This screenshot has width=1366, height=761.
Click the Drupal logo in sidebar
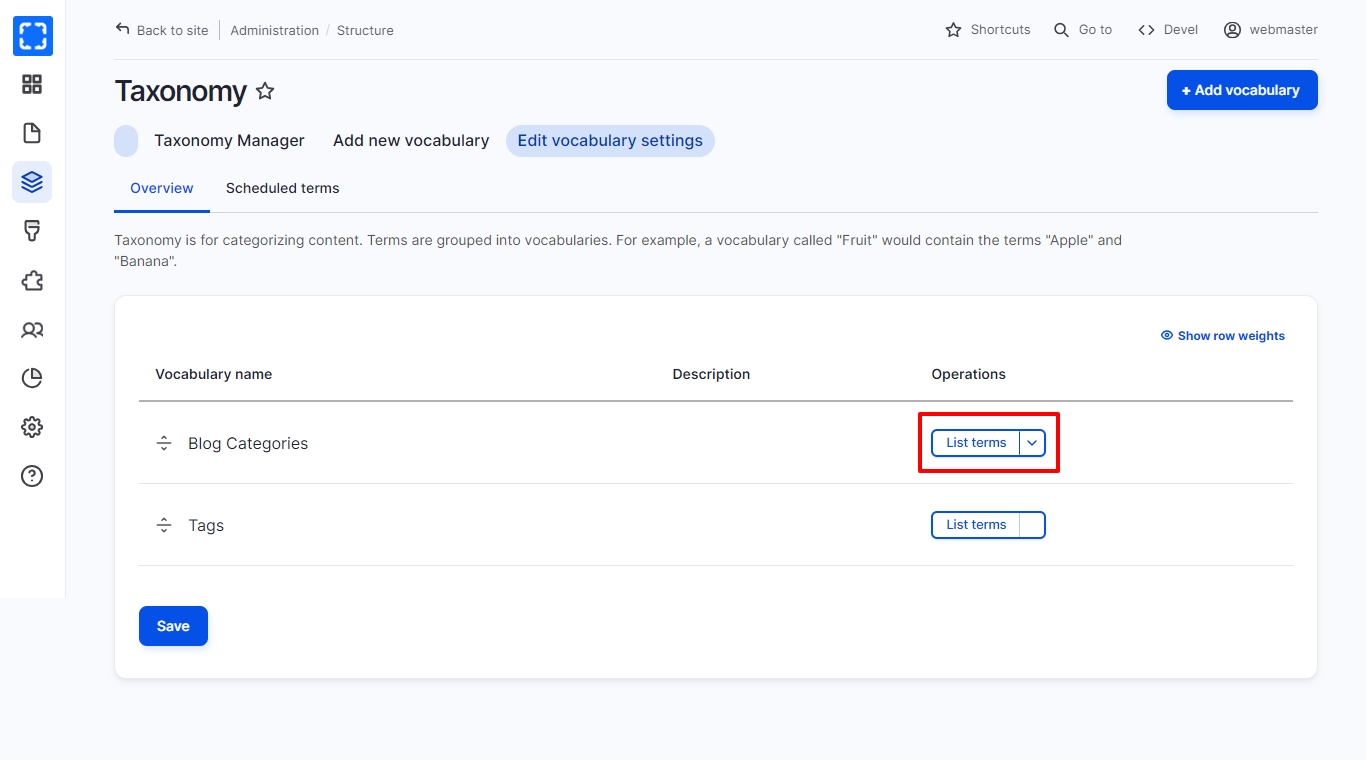32,36
